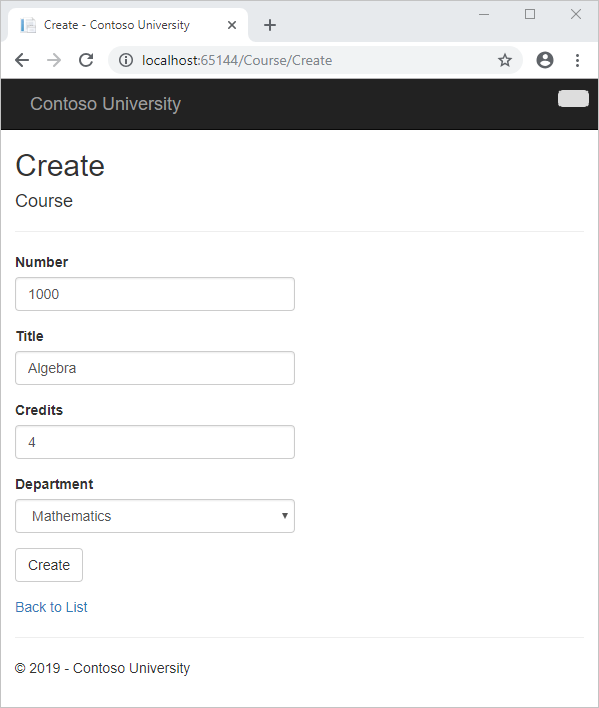
Task: Focus the Number field containing 1000
Action: tap(155, 294)
